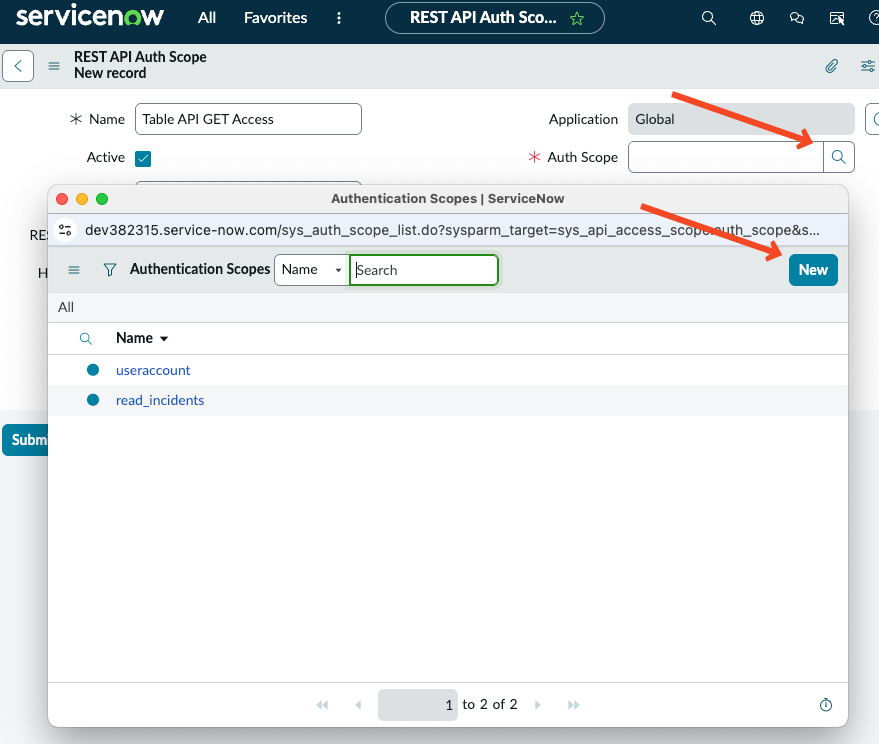Open the Favorites menu
Viewport: 879px width, 744px height.
point(275,18)
